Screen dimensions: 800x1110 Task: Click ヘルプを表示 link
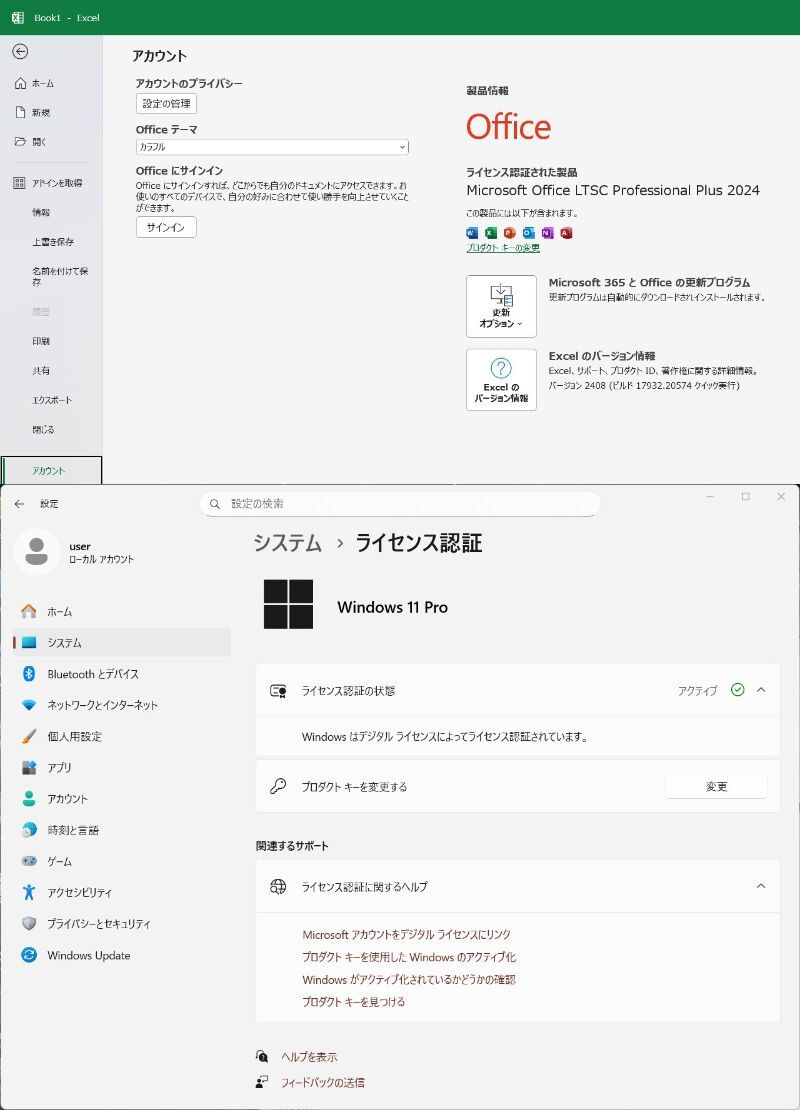(x=309, y=1057)
